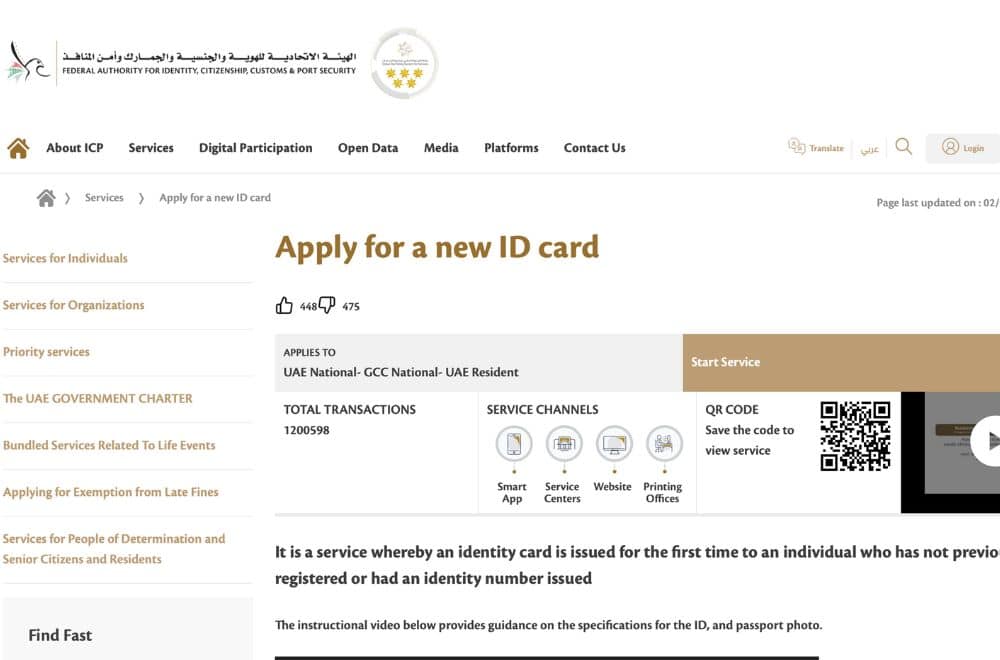Viewport: 1000px width, 660px height.
Task: Click the Translate icon
Action: [797, 146]
